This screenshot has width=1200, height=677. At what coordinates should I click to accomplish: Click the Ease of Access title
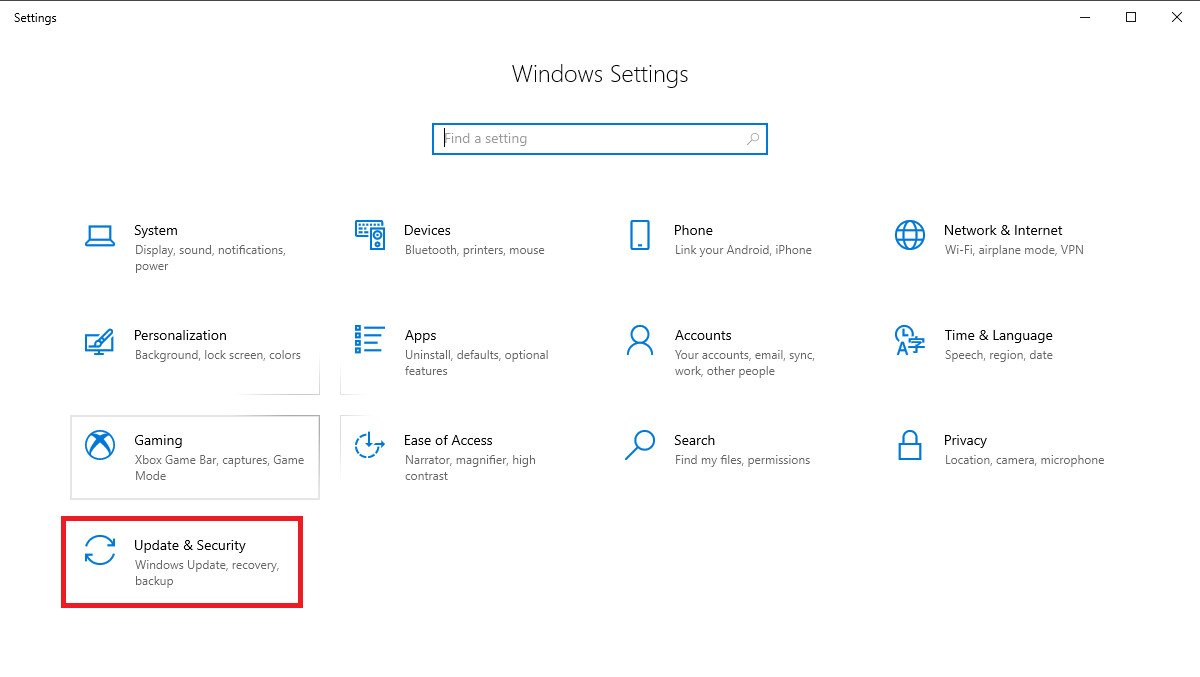pyautogui.click(x=448, y=440)
